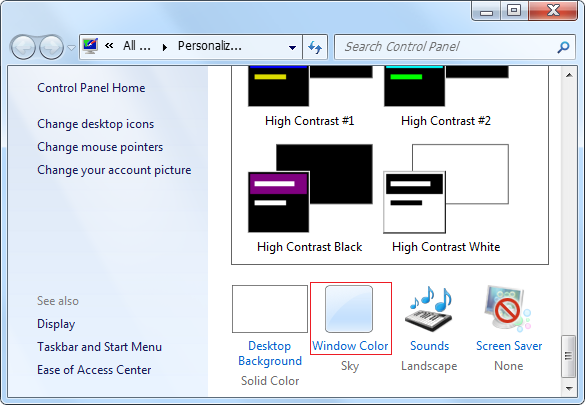Click the None caption under Screen Saver
The width and height of the screenshot is (585, 405).
509,366
